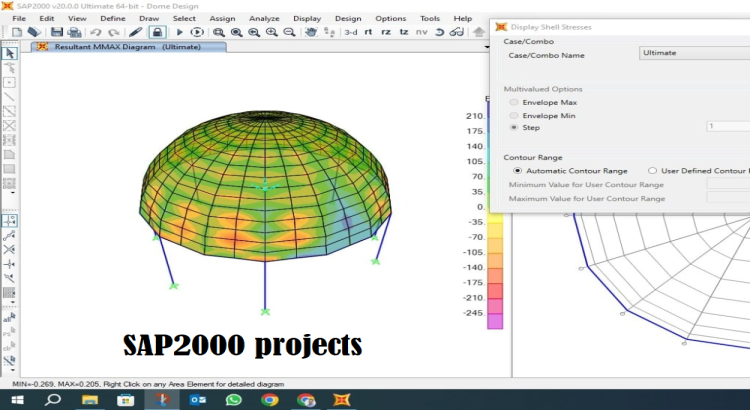Image resolution: width=750 pixels, height=410 pixels.
Task: Open the Display menu
Action: click(307, 18)
